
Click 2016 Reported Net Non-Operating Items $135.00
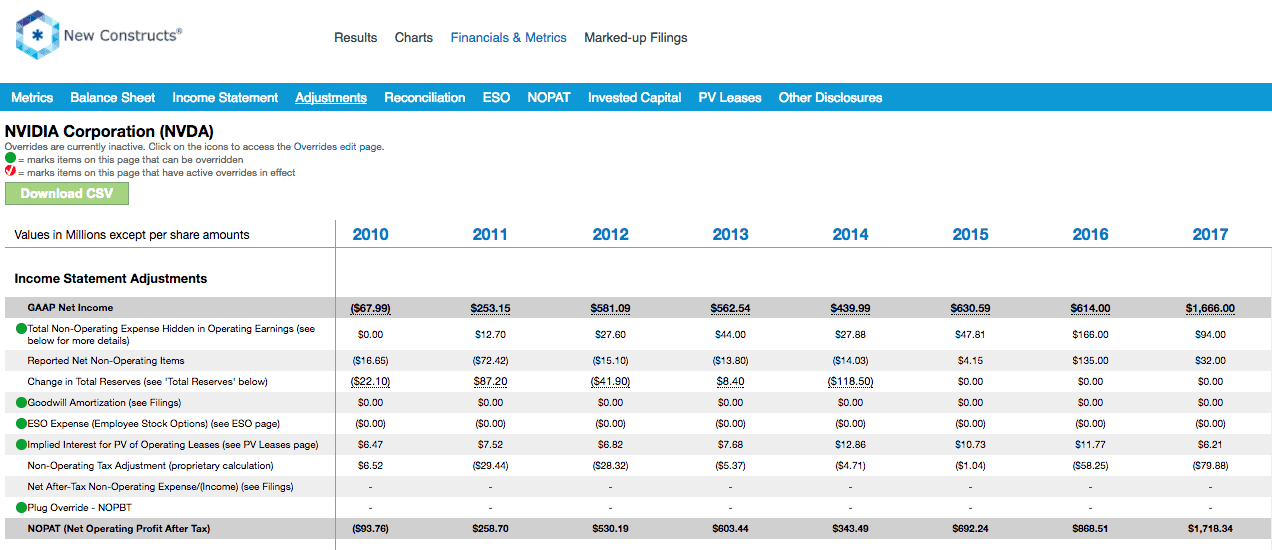[x=1090, y=361]
